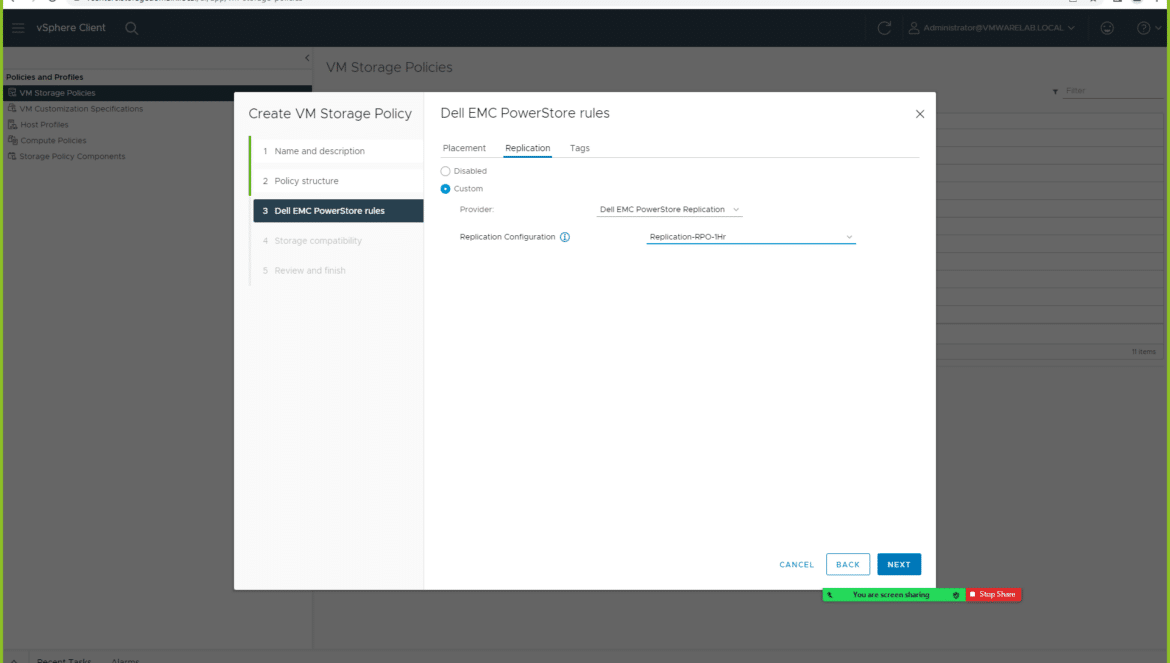Switch to the Placement tab
1170x663 pixels.
pos(464,148)
